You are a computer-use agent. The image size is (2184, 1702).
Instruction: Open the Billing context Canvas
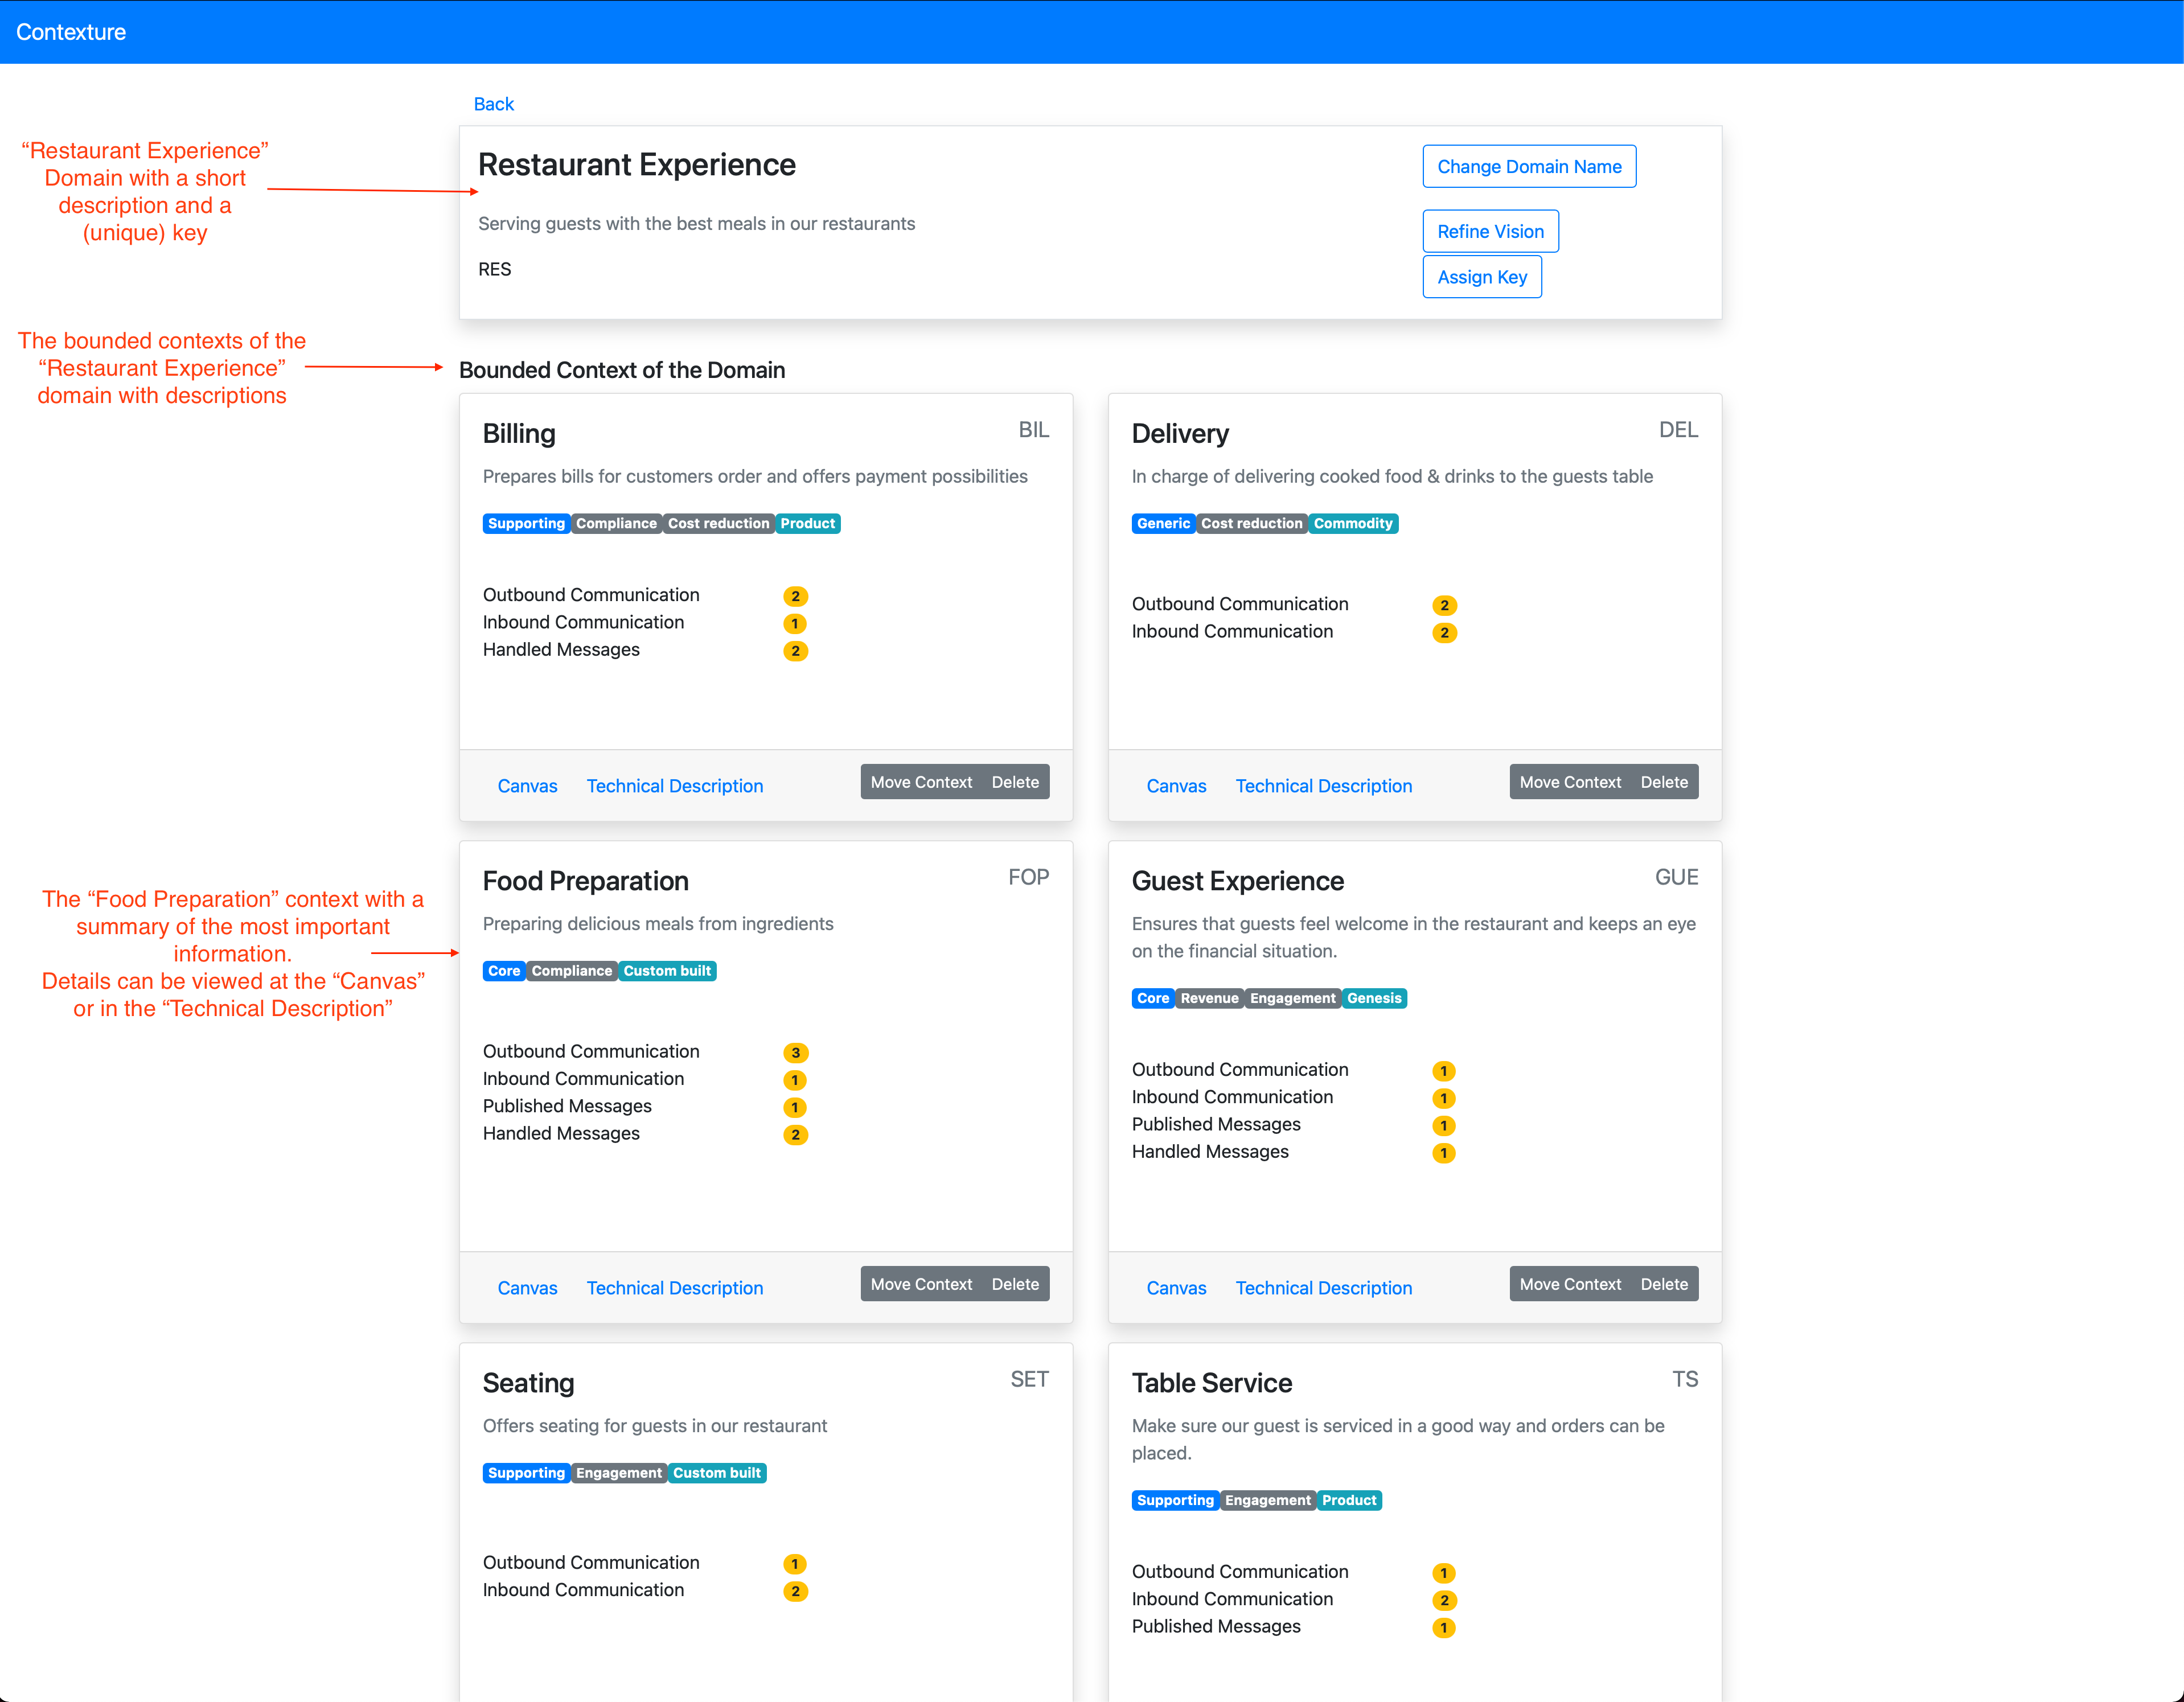click(x=527, y=786)
